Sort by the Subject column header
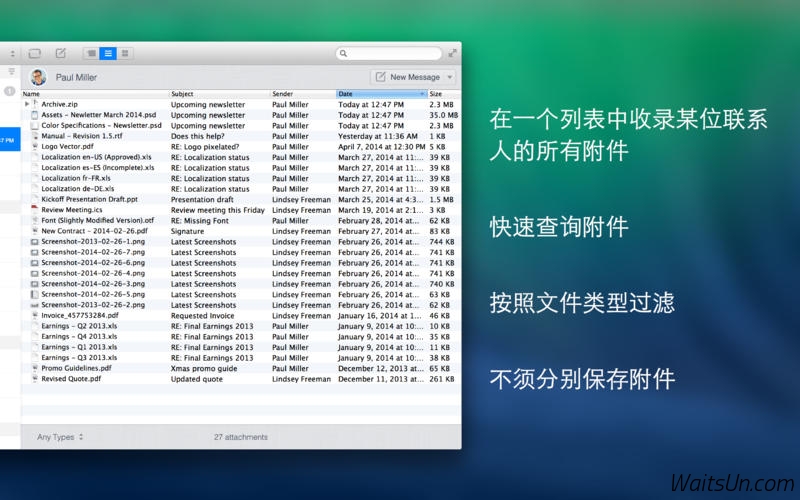 point(219,94)
